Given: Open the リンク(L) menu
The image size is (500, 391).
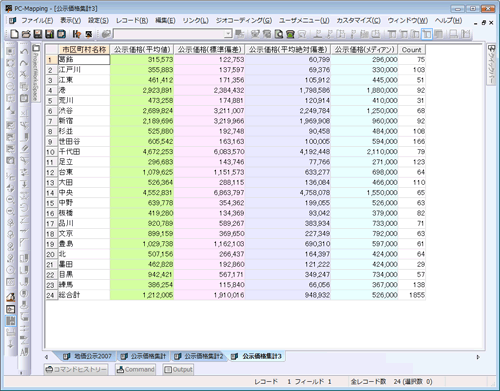Looking at the screenshot, I should point(196,21).
